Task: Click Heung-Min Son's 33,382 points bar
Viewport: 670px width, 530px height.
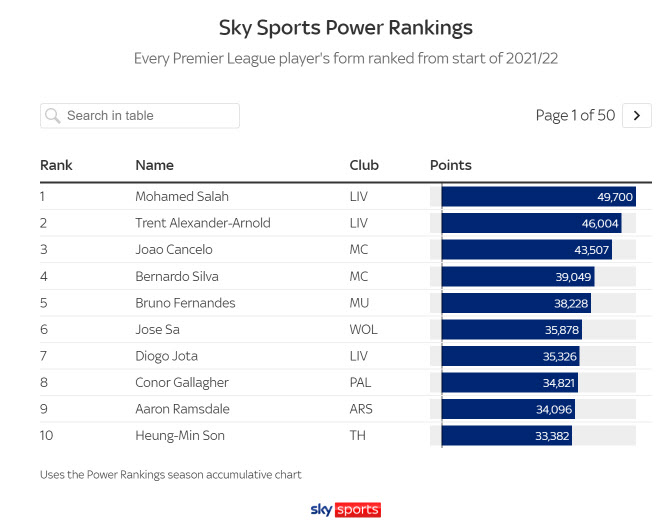Action: (506, 436)
